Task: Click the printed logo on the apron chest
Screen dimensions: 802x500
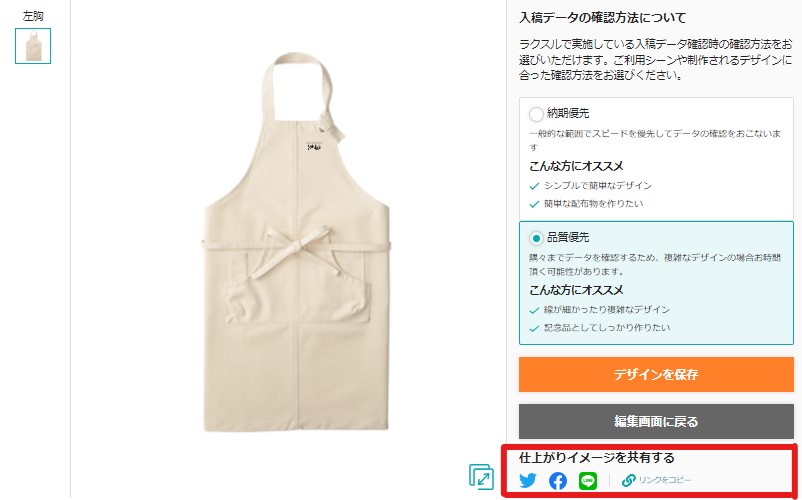Action: (313, 147)
